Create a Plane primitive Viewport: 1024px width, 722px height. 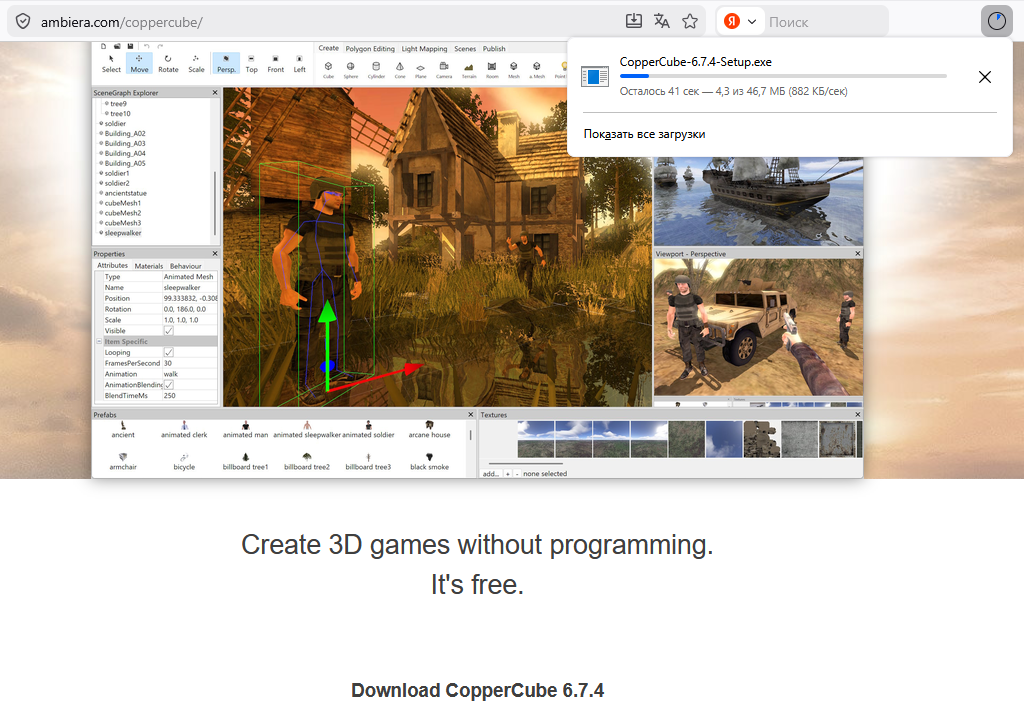coord(421,70)
